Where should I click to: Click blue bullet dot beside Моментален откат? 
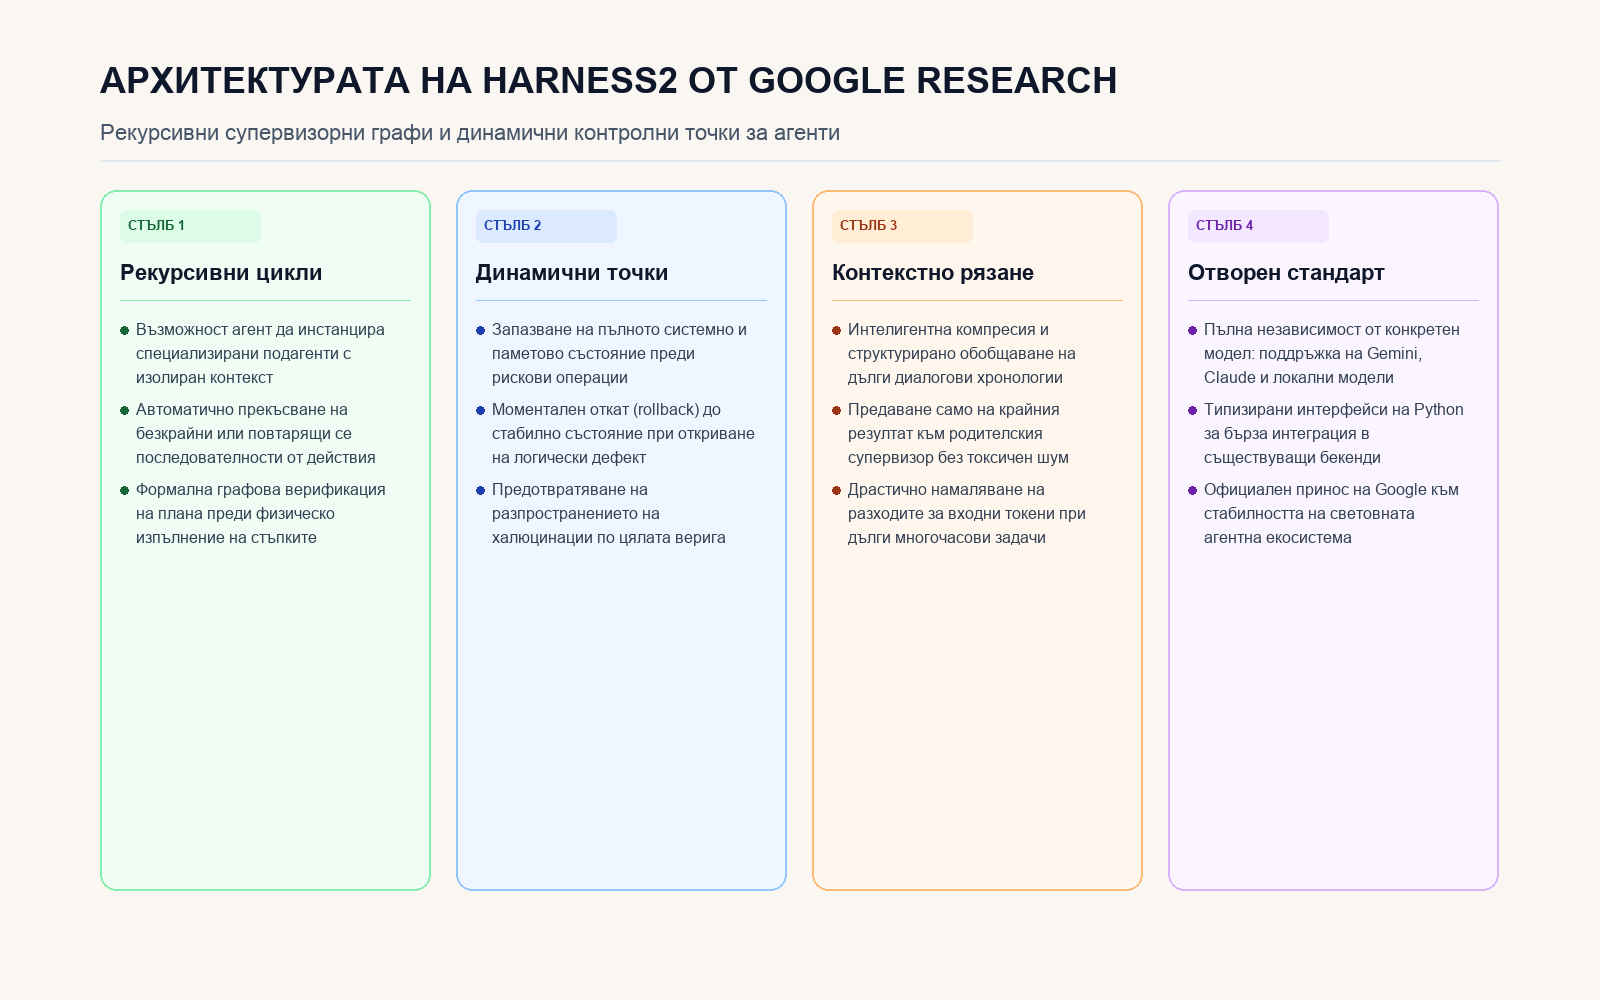(481, 410)
